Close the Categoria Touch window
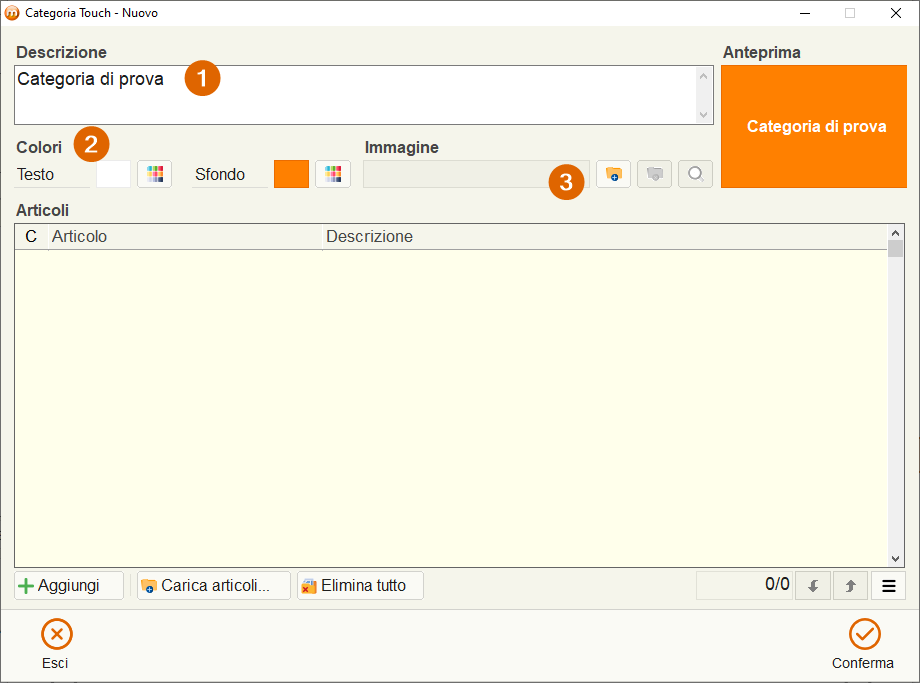The width and height of the screenshot is (920, 683). 895,13
